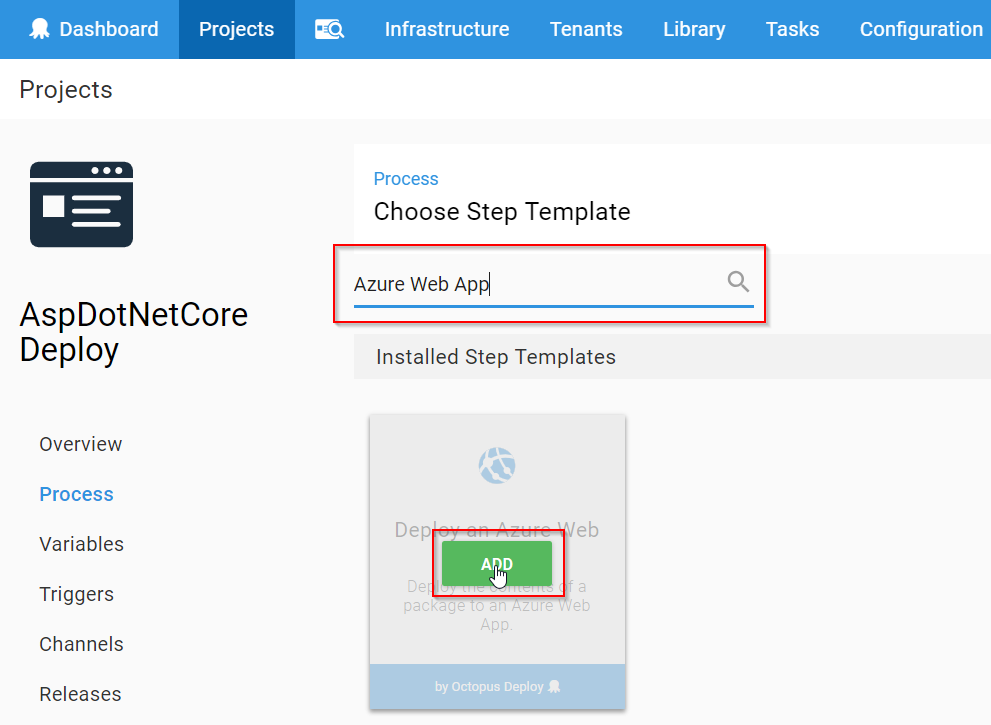Screen dimensions: 991x725
Task: Click the 'Installed Step Templates' heading
Action: [496, 356]
